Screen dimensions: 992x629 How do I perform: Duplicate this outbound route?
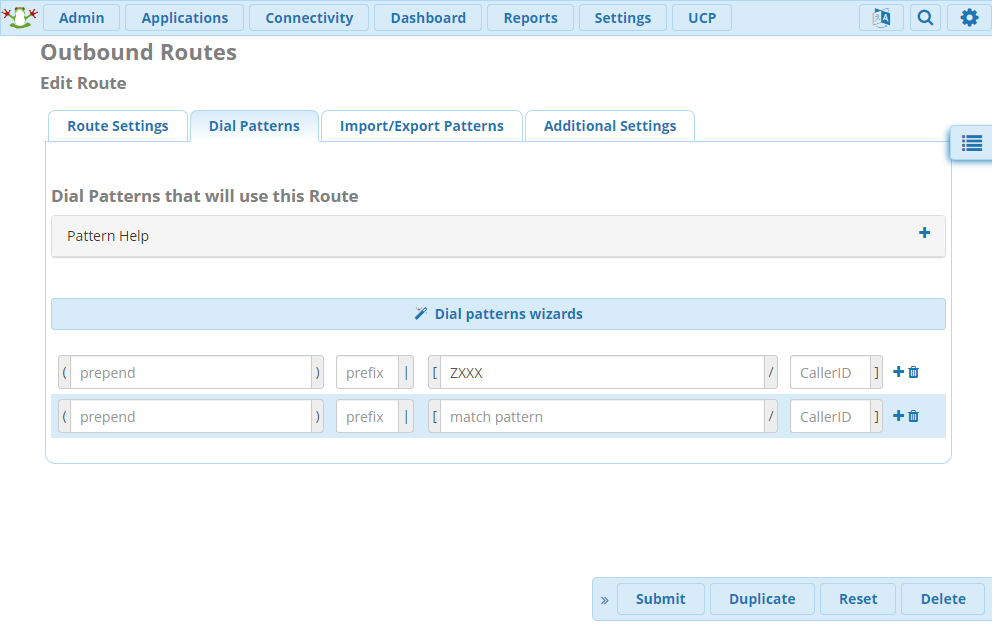(762, 599)
